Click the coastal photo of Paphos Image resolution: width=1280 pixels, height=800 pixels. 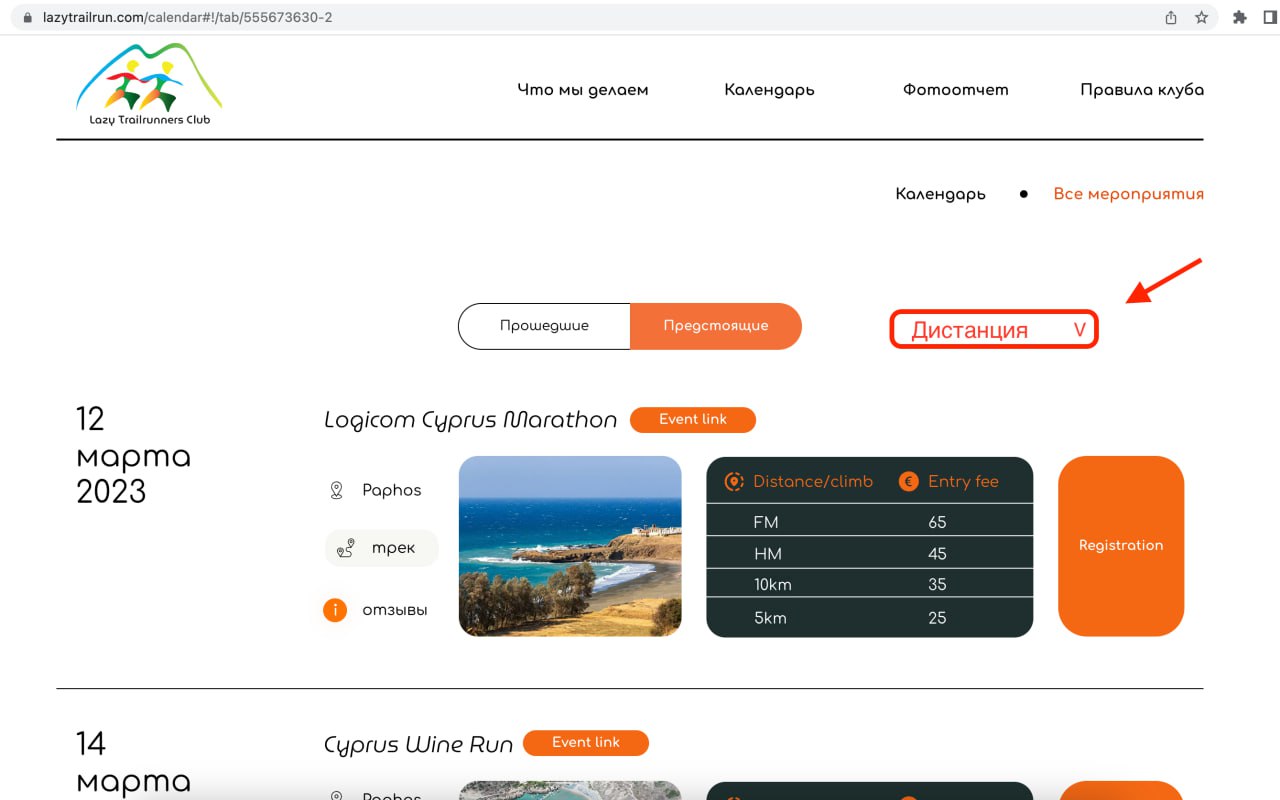pos(570,546)
